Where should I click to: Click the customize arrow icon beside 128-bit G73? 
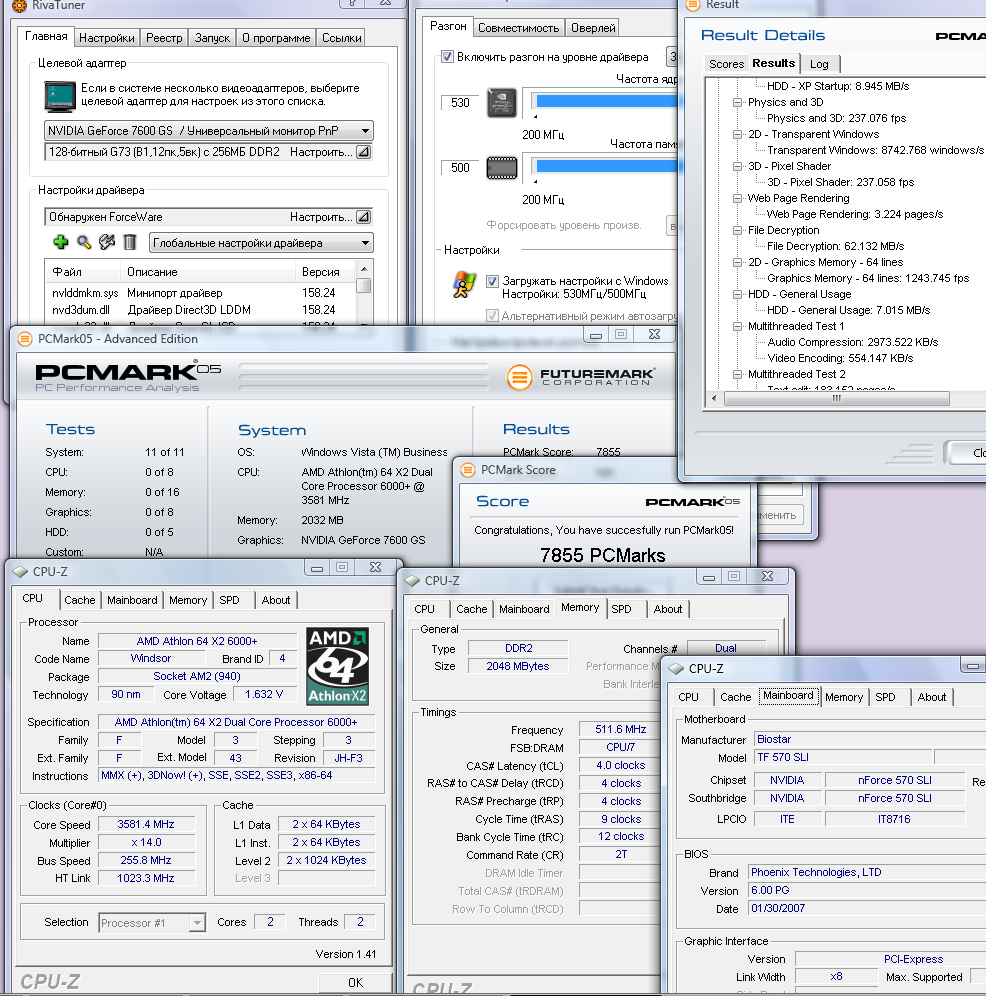point(363,152)
